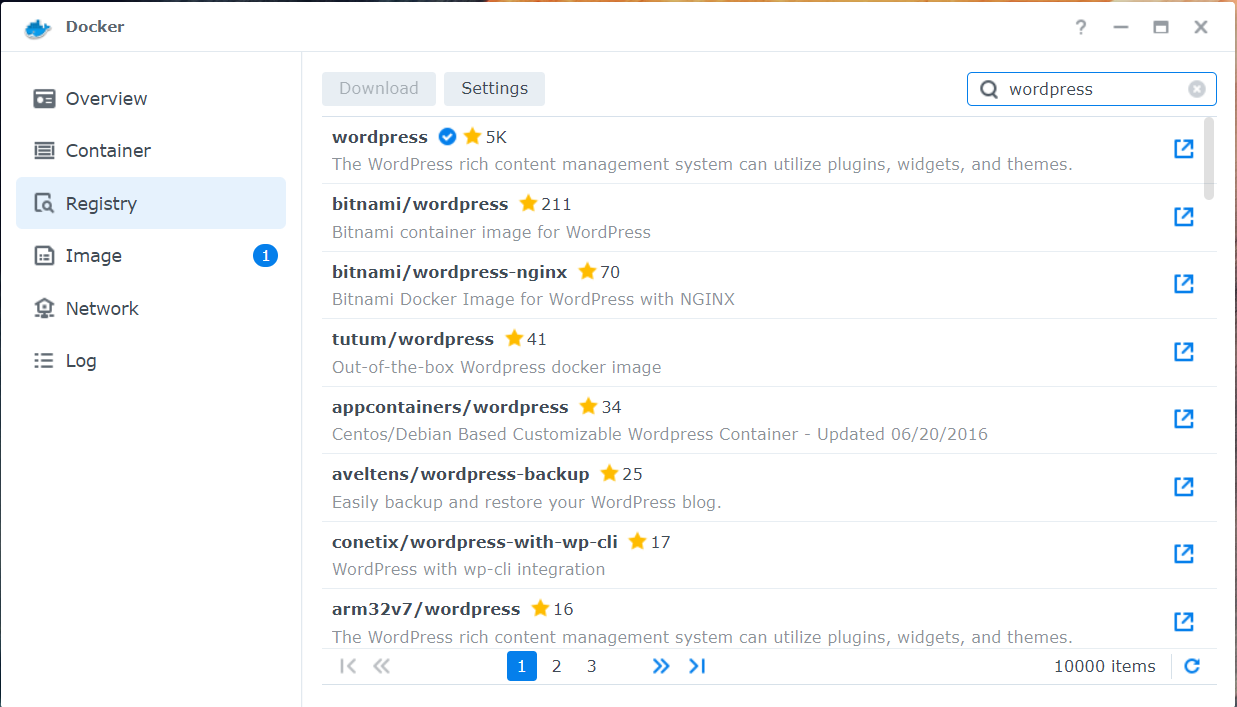
Task: Open the Image section label
Action: [x=94, y=256]
